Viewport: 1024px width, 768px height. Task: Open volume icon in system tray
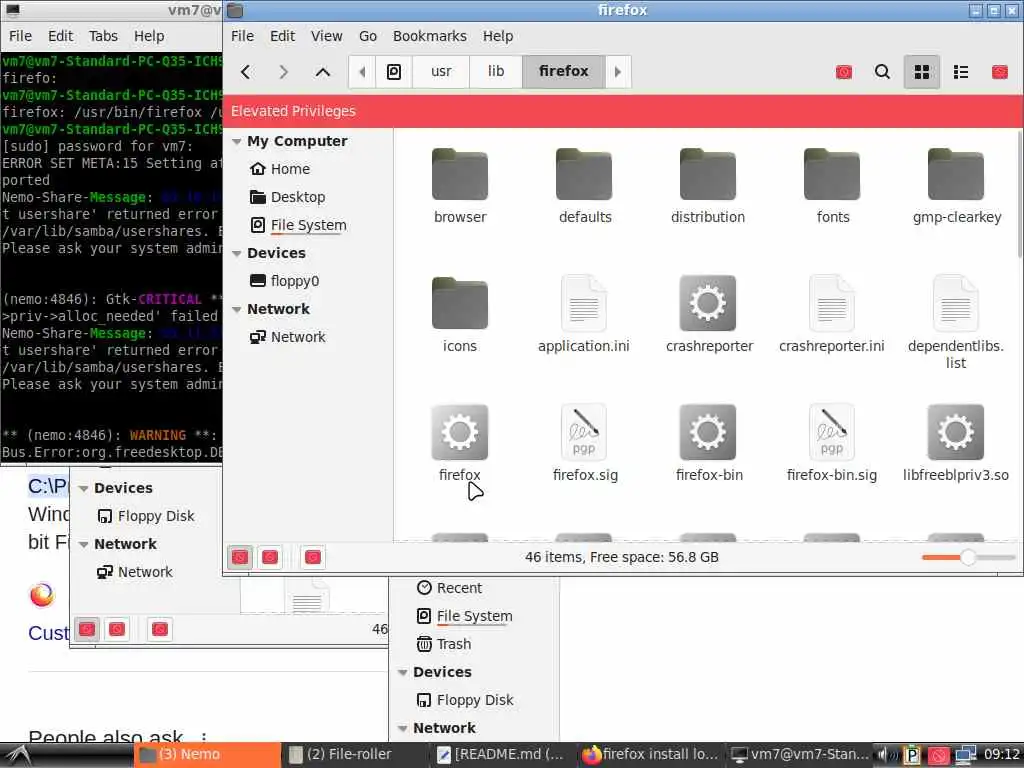click(x=885, y=756)
